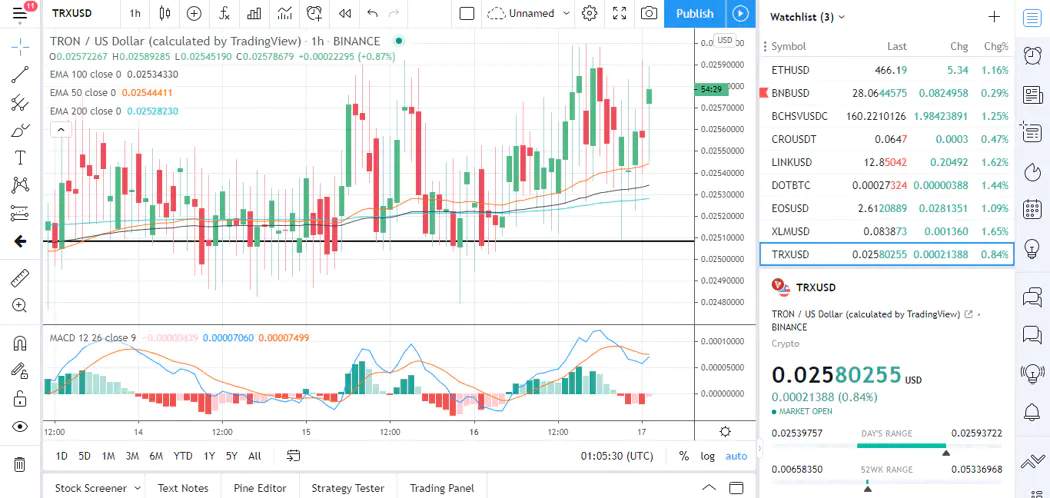The image size is (1050, 498).
Task: Collapse the indicator legend chevron
Action: [x=60, y=130]
